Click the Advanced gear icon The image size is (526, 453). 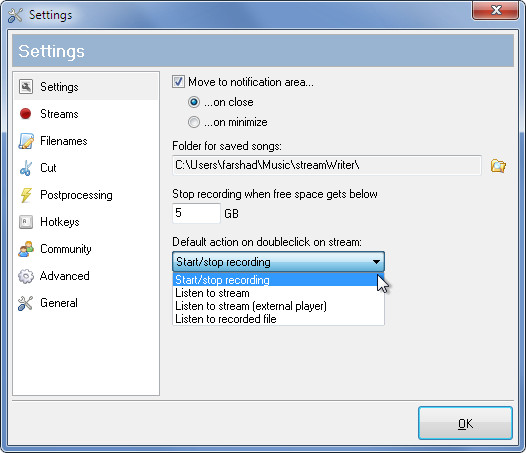click(x=26, y=276)
